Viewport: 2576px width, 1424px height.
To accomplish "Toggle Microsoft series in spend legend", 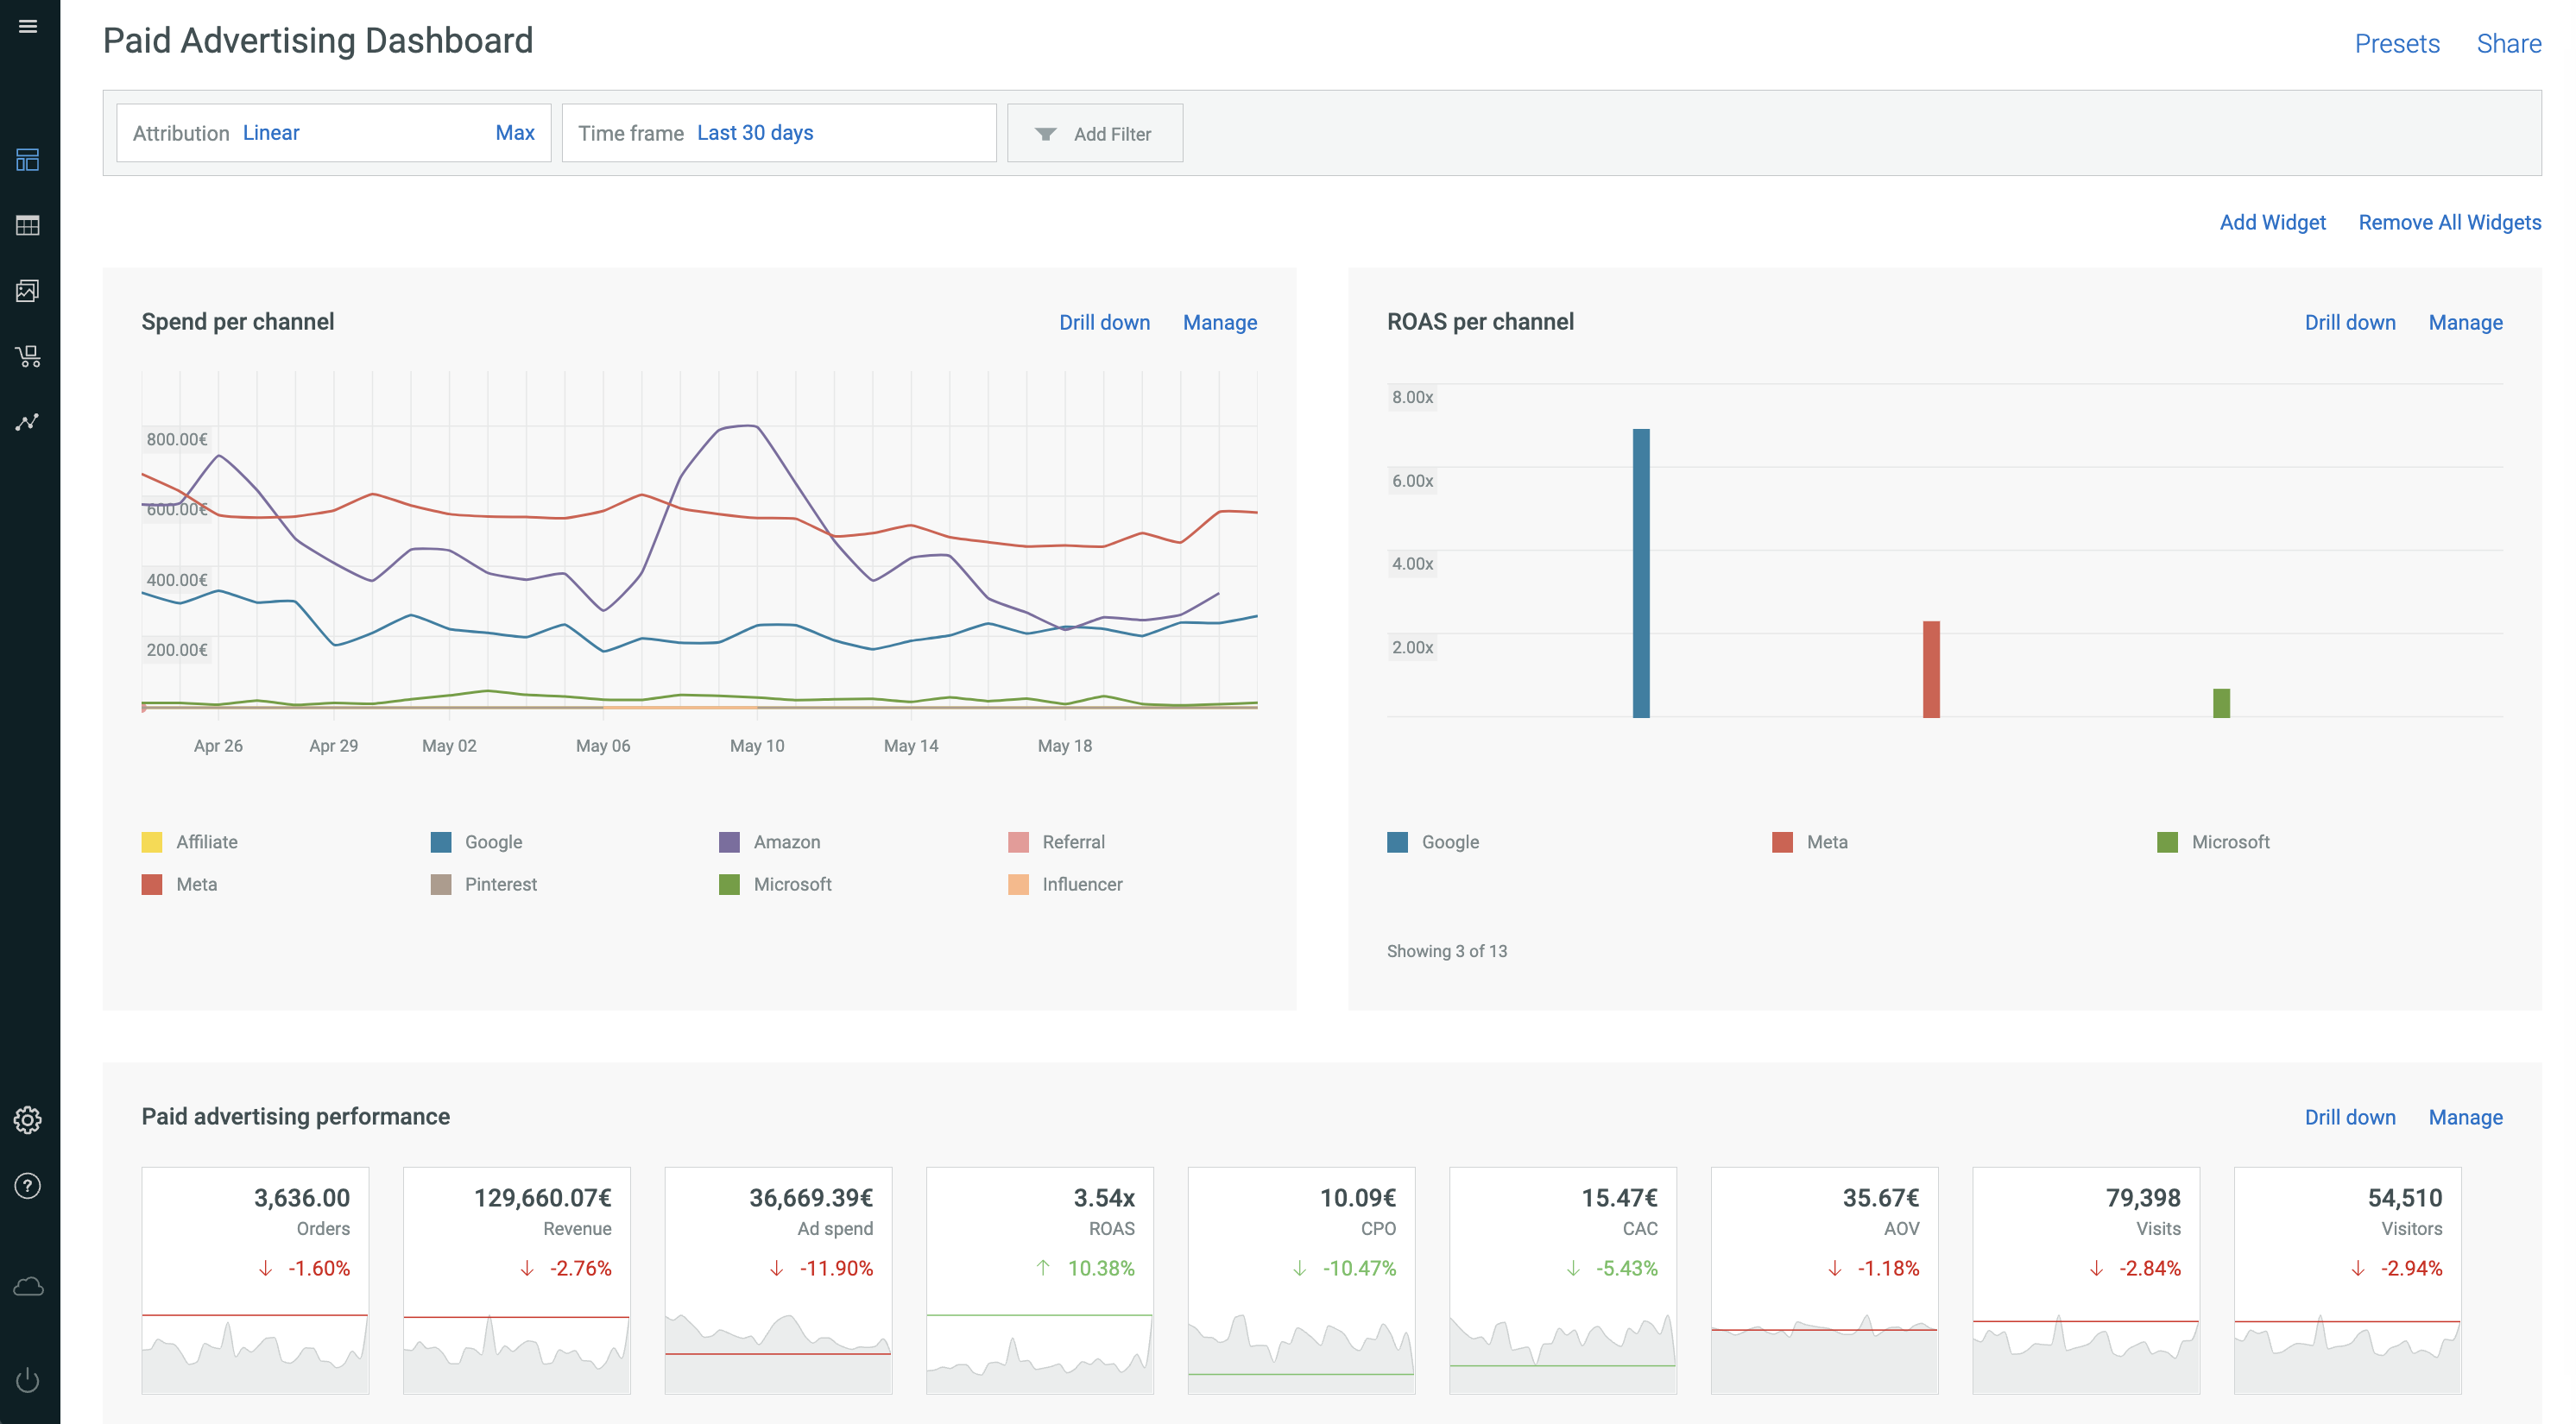I will [776, 884].
